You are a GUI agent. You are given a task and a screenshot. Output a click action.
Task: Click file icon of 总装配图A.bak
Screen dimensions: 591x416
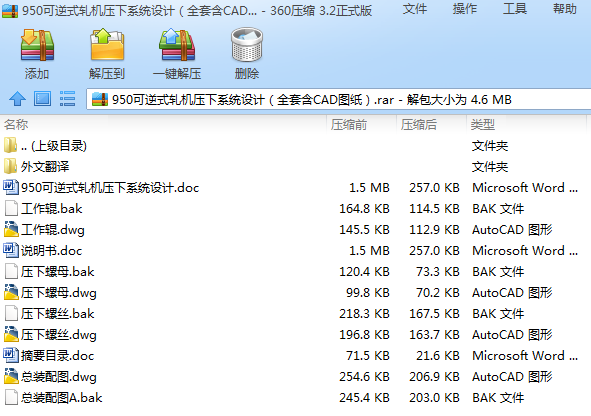[x=11, y=397]
